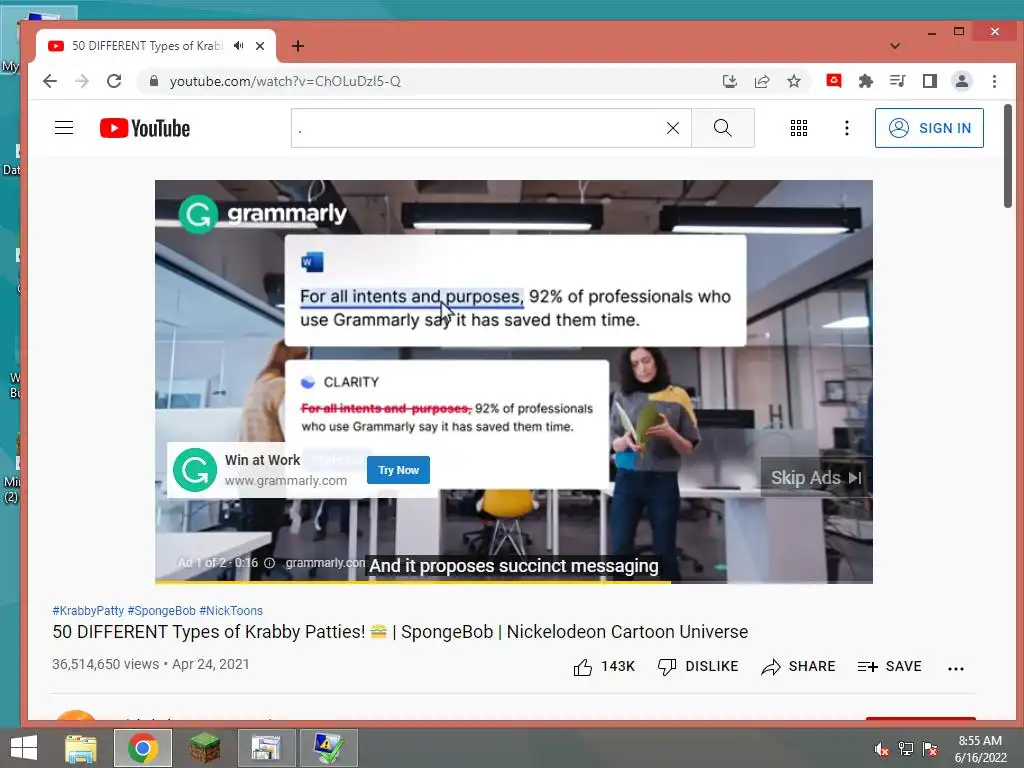The image size is (1024, 768).
Task: Open YouTube hamburger guide menu
Action: click(x=64, y=128)
